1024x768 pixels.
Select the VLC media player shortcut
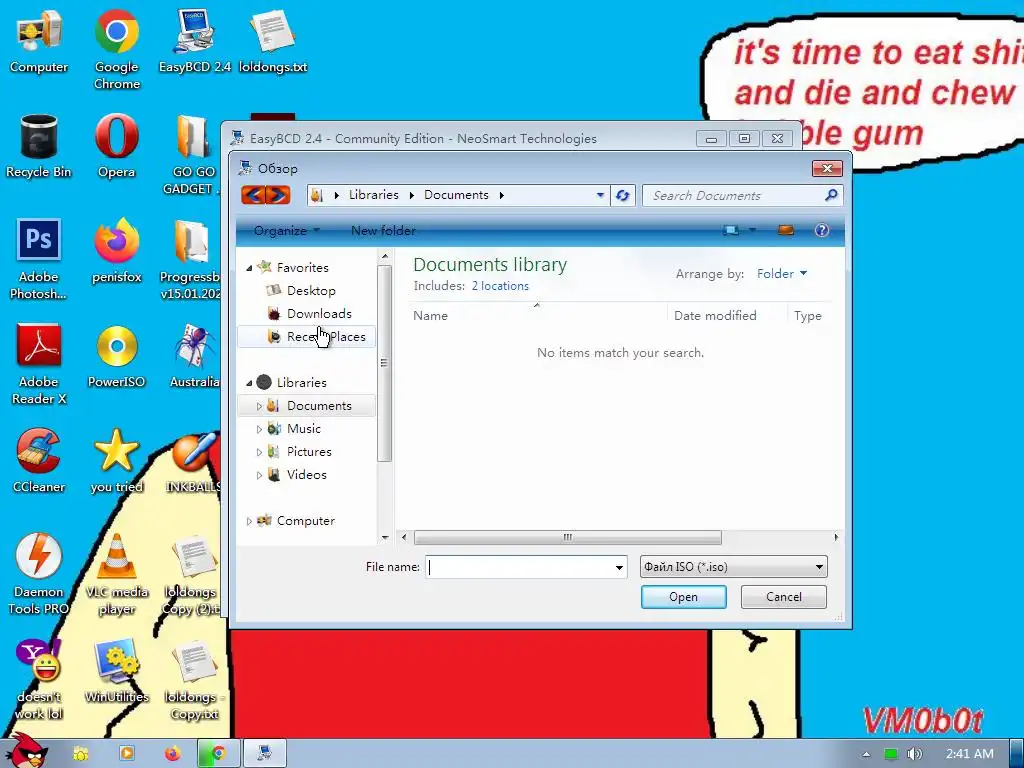116,574
